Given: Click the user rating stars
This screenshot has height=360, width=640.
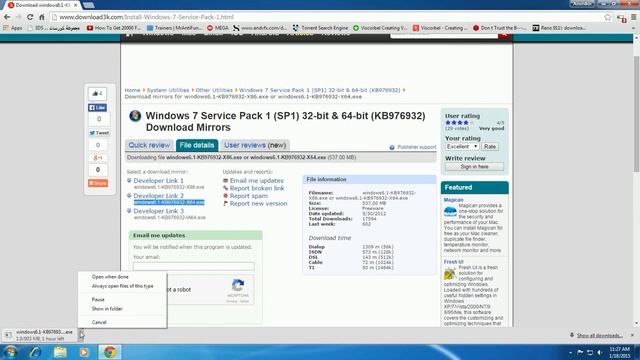Looking at the screenshot, I should tap(459, 122).
